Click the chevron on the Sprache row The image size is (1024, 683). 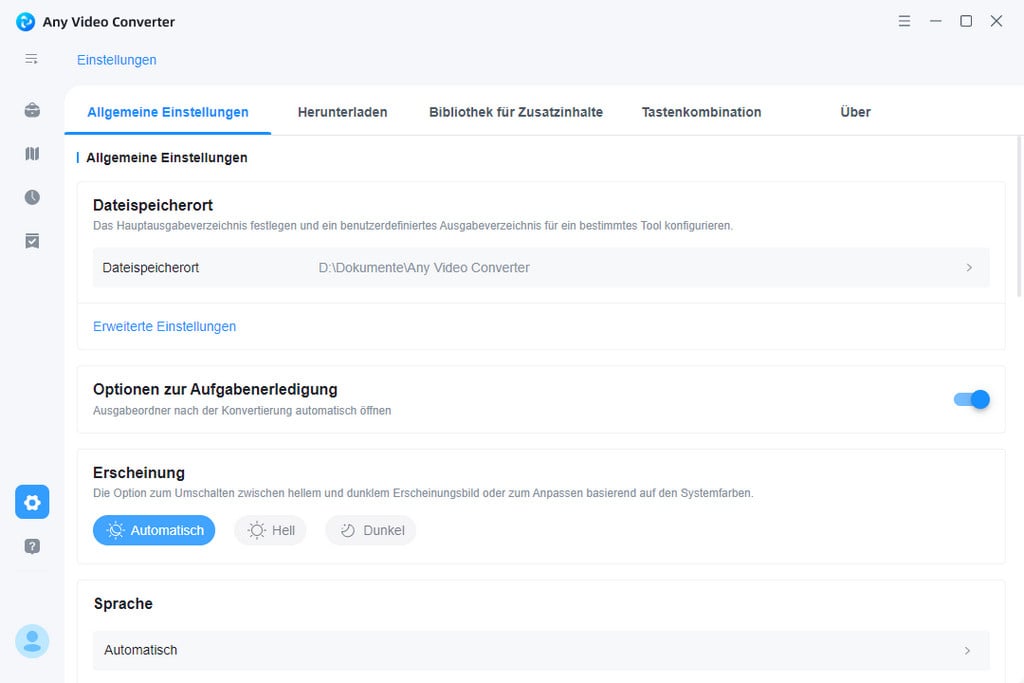pyautogui.click(x=967, y=650)
